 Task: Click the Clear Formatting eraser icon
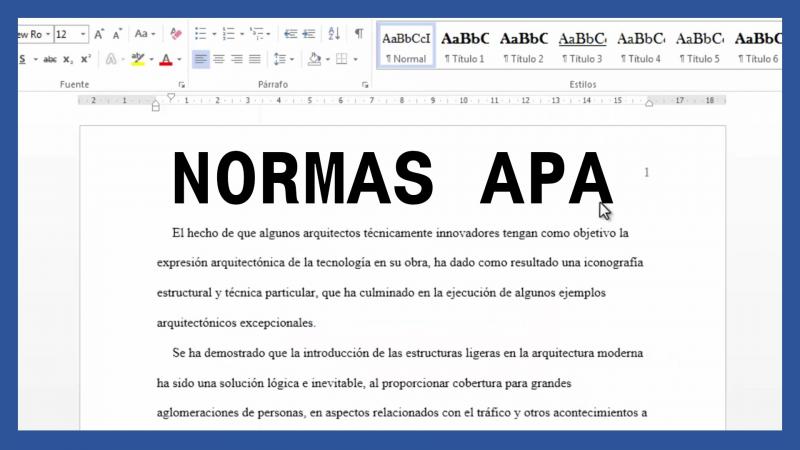click(177, 34)
